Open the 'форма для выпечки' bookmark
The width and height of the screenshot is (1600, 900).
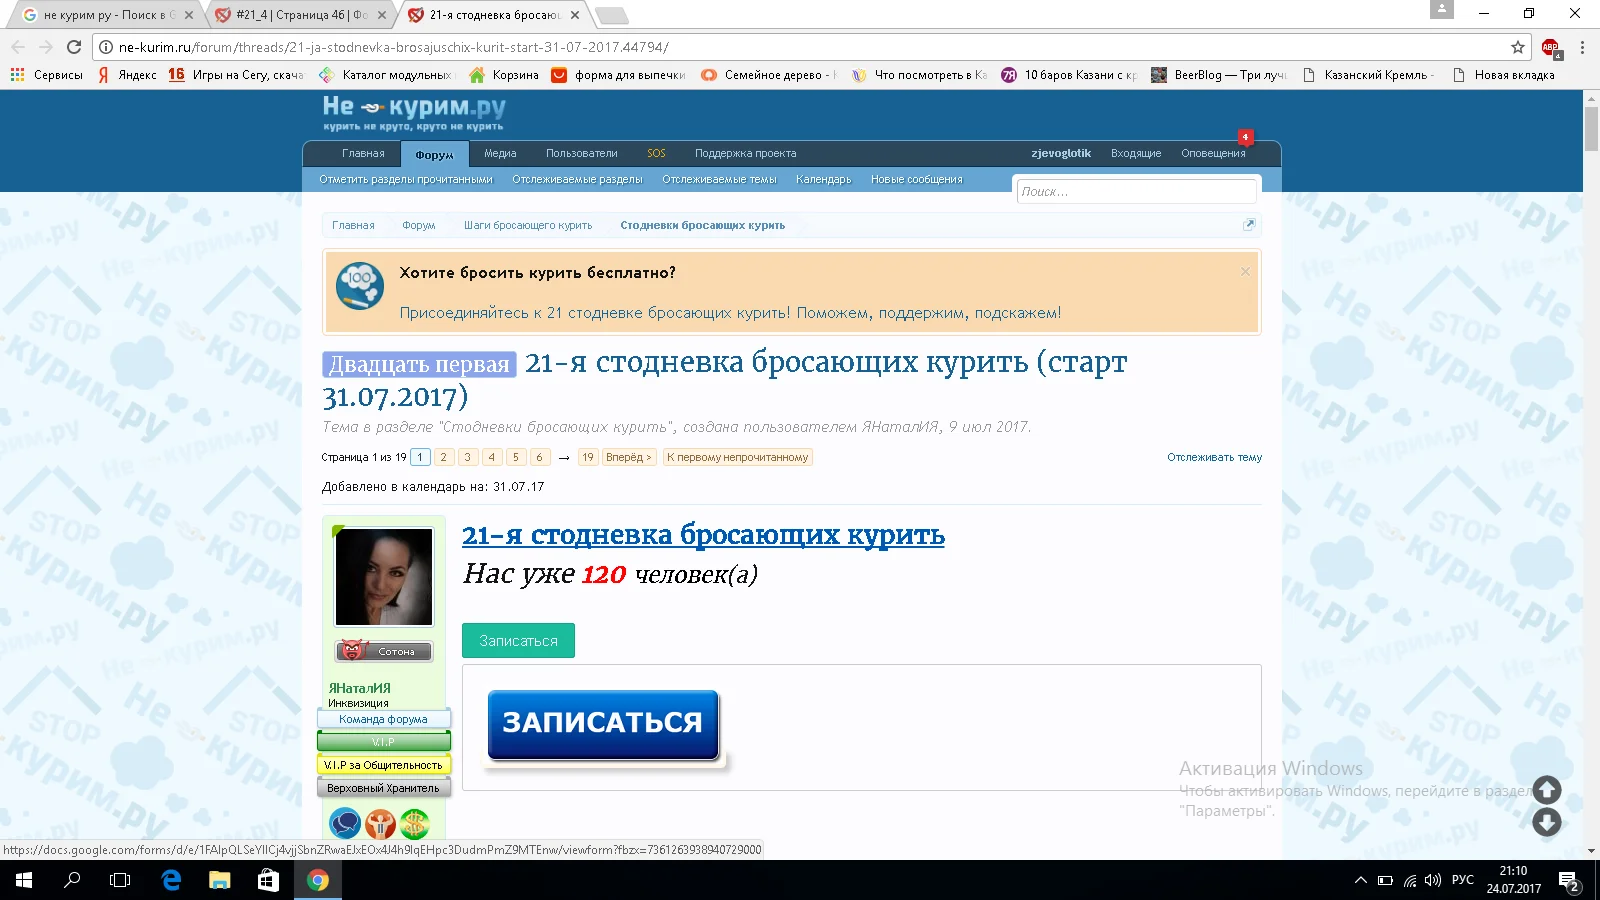point(619,75)
